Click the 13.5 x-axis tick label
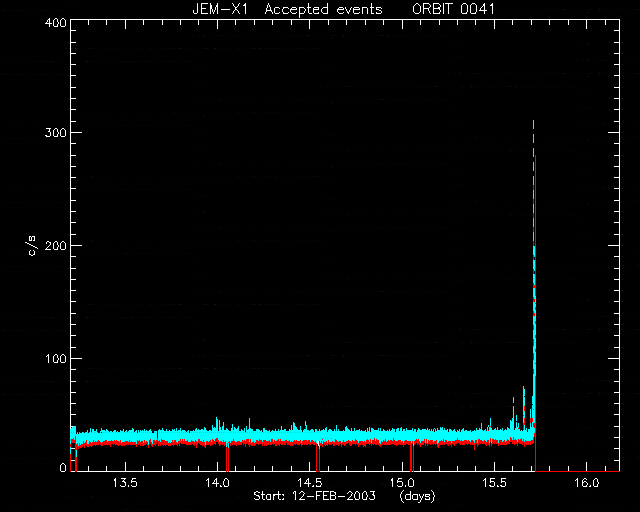Image resolution: width=640 pixels, height=512 pixels. click(125, 483)
